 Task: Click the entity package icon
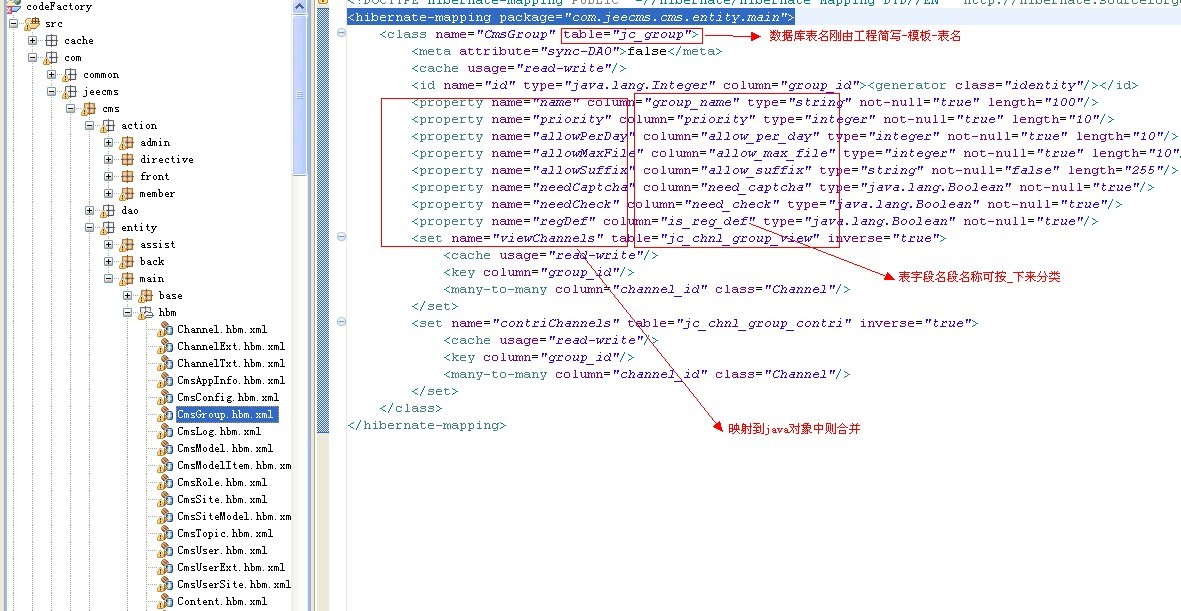coord(108,228)
